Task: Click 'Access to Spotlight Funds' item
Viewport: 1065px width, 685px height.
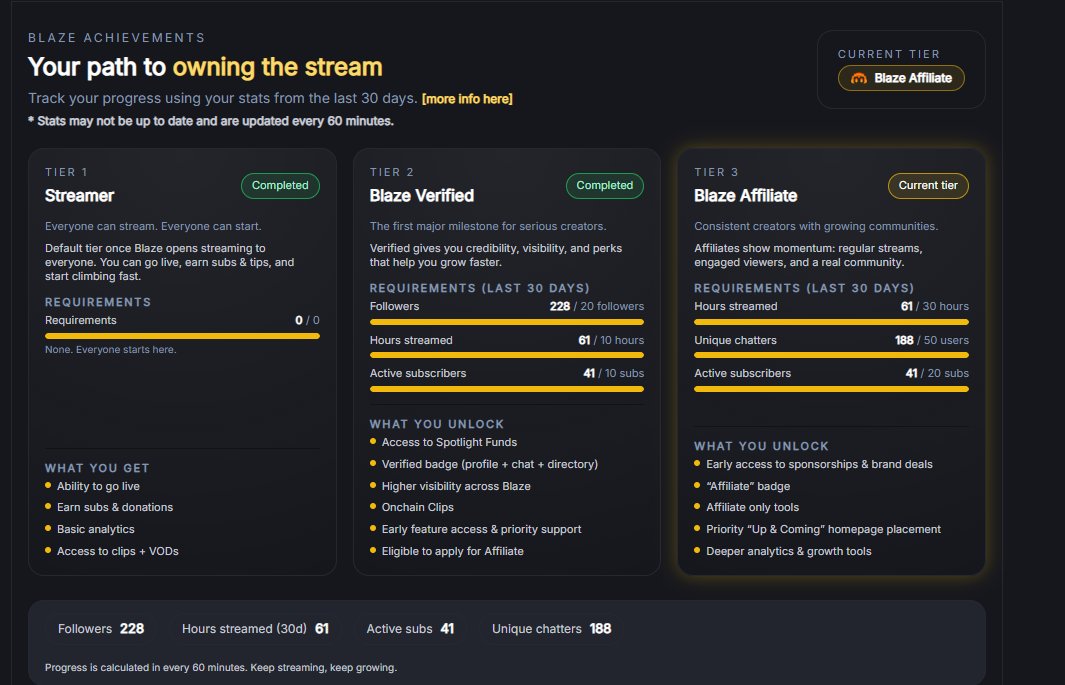Action: 449,442
